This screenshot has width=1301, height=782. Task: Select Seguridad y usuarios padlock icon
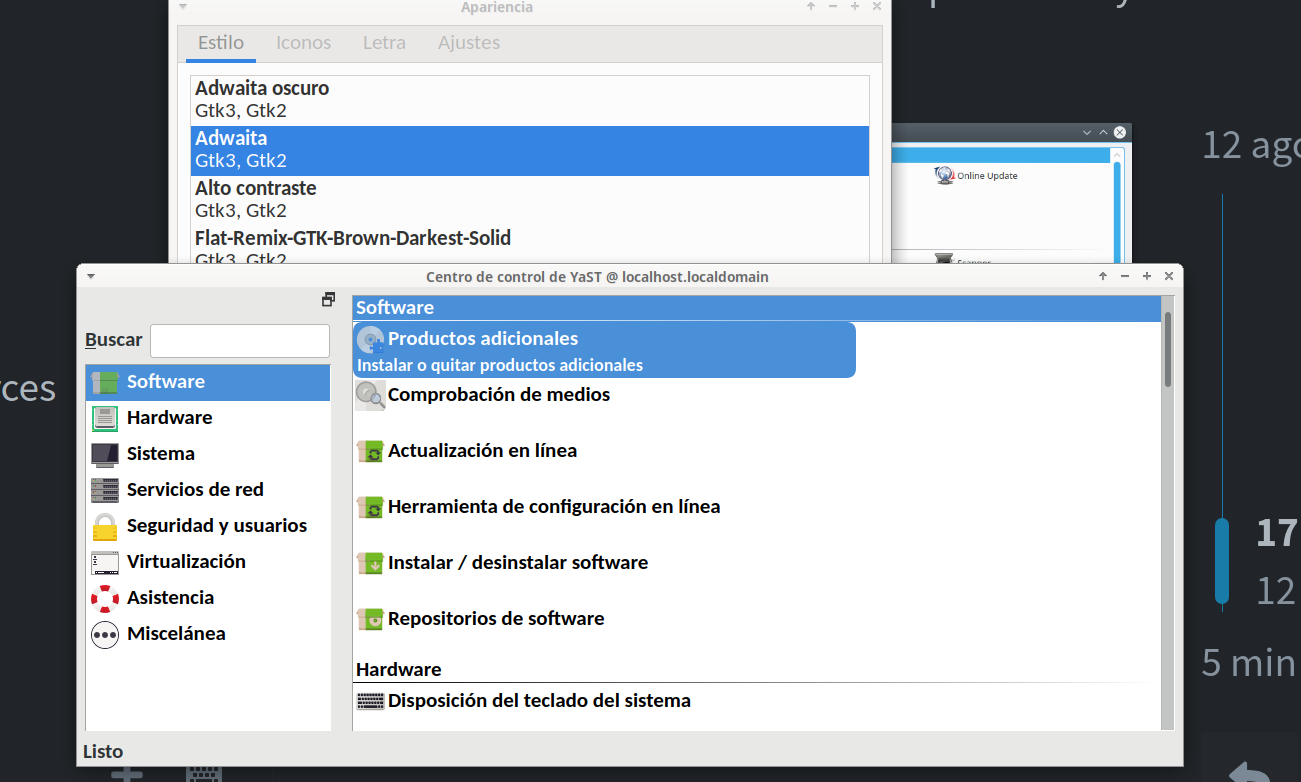coord(105,526)
